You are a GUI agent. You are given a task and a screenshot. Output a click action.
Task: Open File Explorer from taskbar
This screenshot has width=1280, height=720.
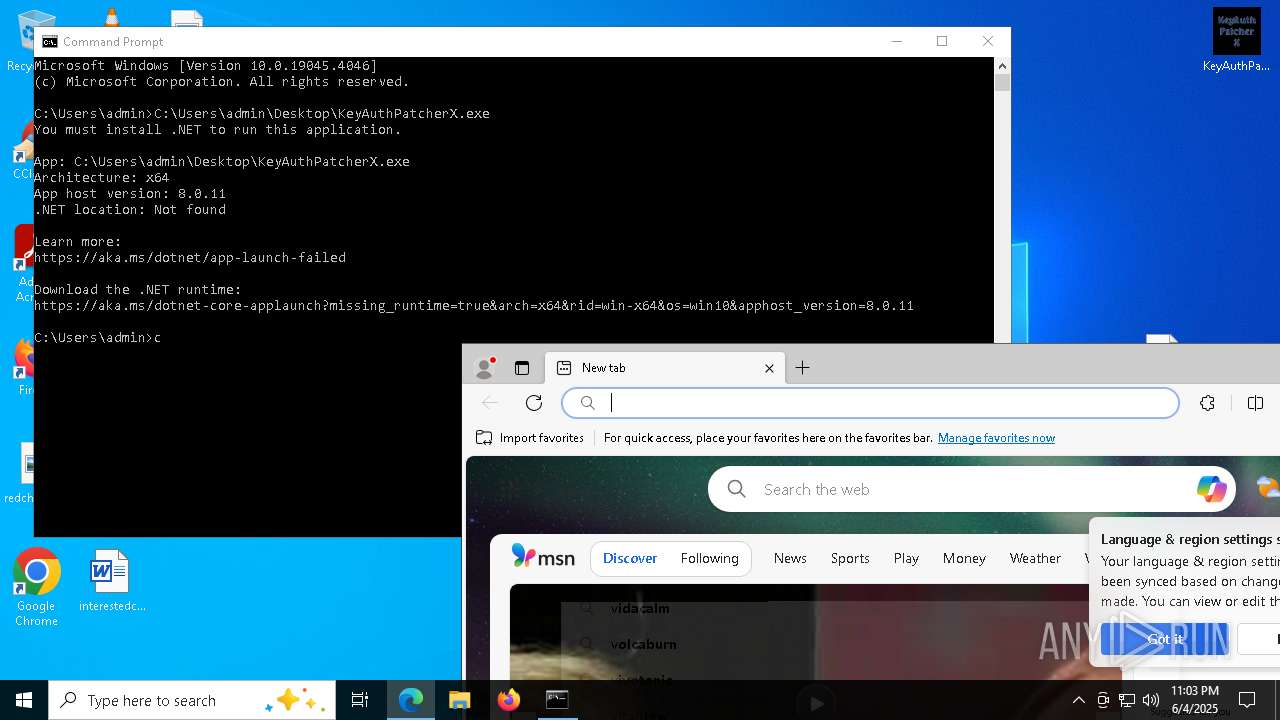[460, 700]
